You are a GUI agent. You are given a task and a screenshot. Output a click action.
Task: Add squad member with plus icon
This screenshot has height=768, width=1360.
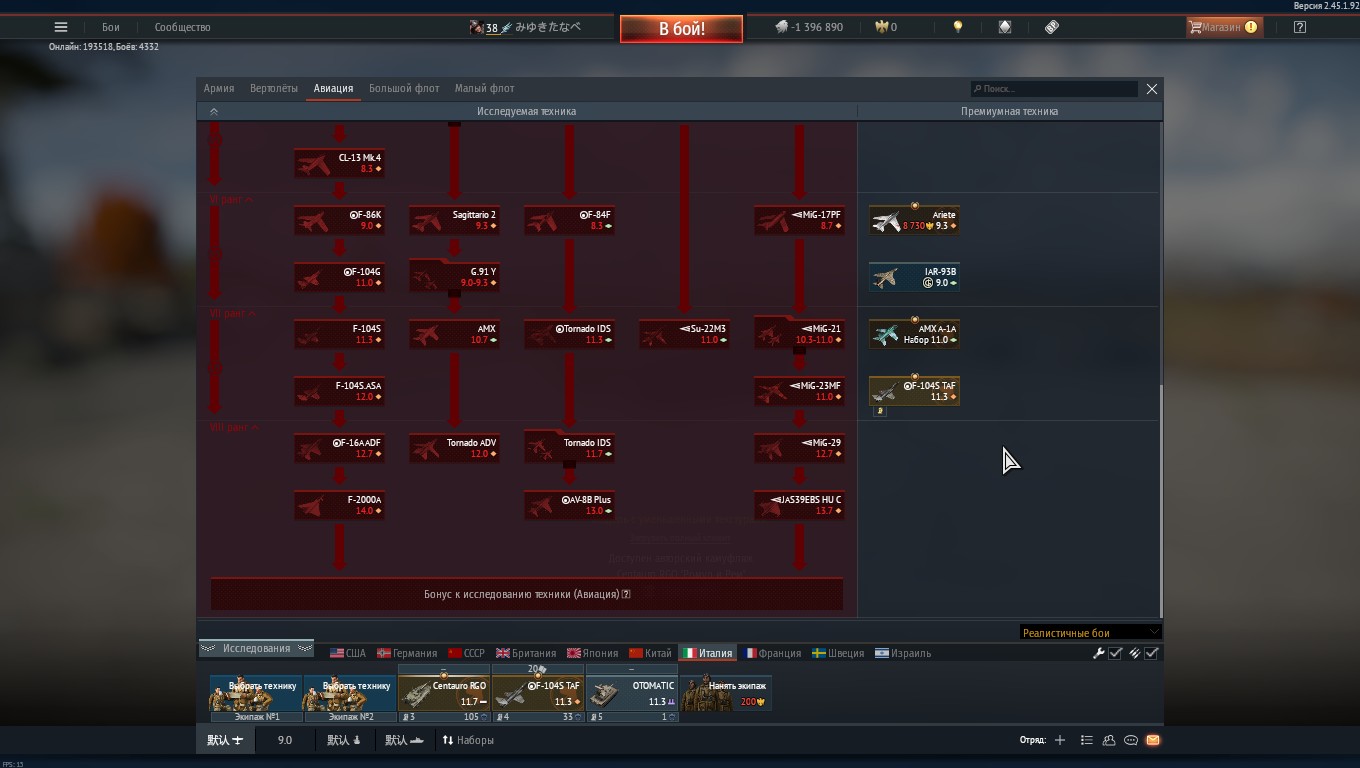click(1060, 740)
